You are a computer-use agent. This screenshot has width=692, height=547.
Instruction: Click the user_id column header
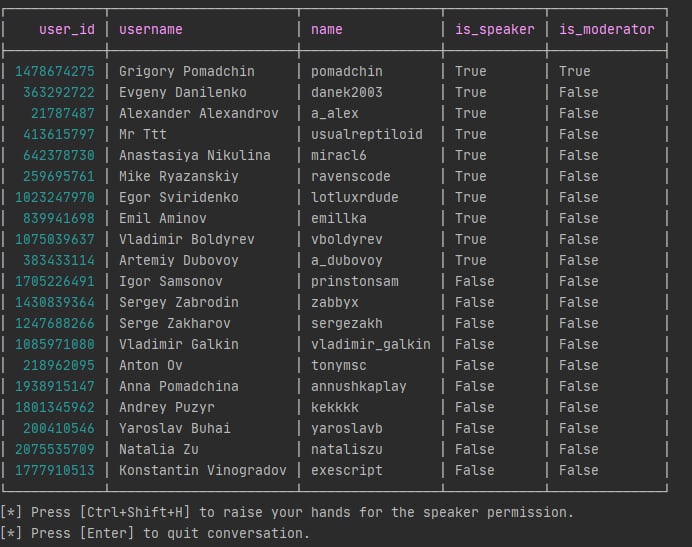pos(67,29)
